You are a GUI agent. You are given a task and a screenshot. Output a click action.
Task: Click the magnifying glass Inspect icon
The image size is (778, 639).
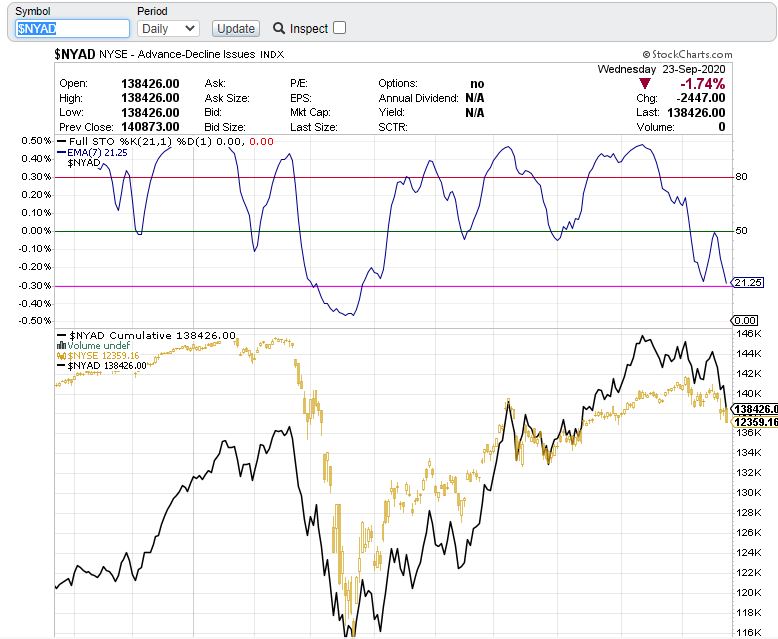[279, 28]
